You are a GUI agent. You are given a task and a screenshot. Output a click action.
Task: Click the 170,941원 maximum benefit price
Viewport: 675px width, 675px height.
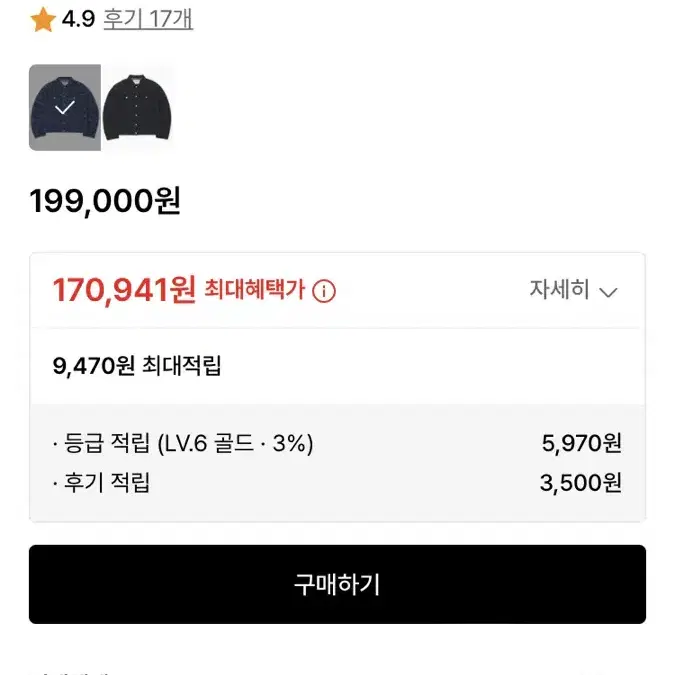click(x=124, y=290)
